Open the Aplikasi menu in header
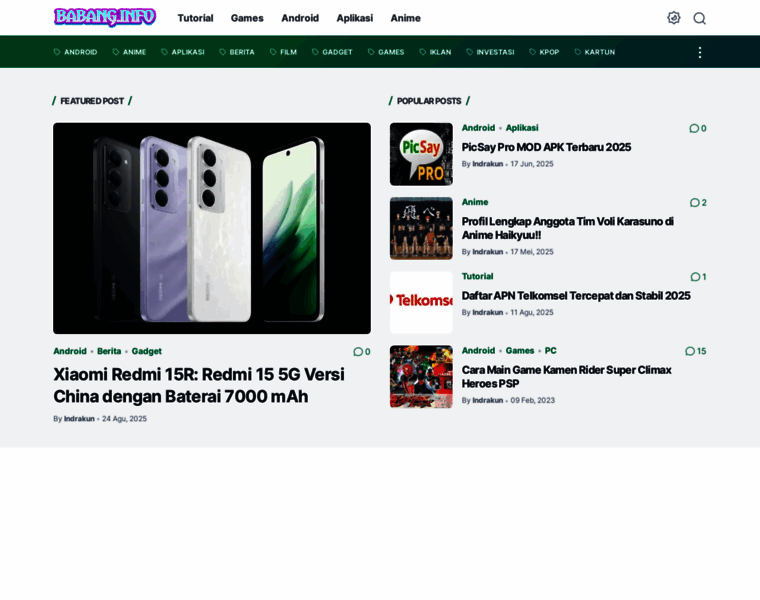Image resolution: width=760 pixels, height=600 pixels. pos(355,18)
